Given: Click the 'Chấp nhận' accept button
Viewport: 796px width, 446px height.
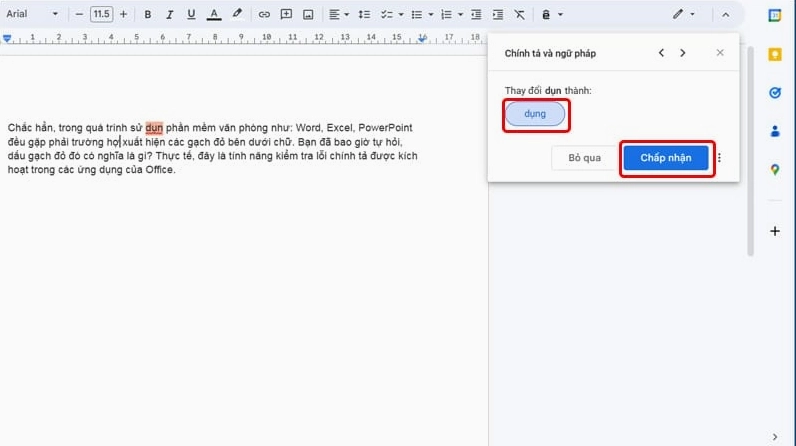Looking at the screenshot, I should (x=666, y=158).
